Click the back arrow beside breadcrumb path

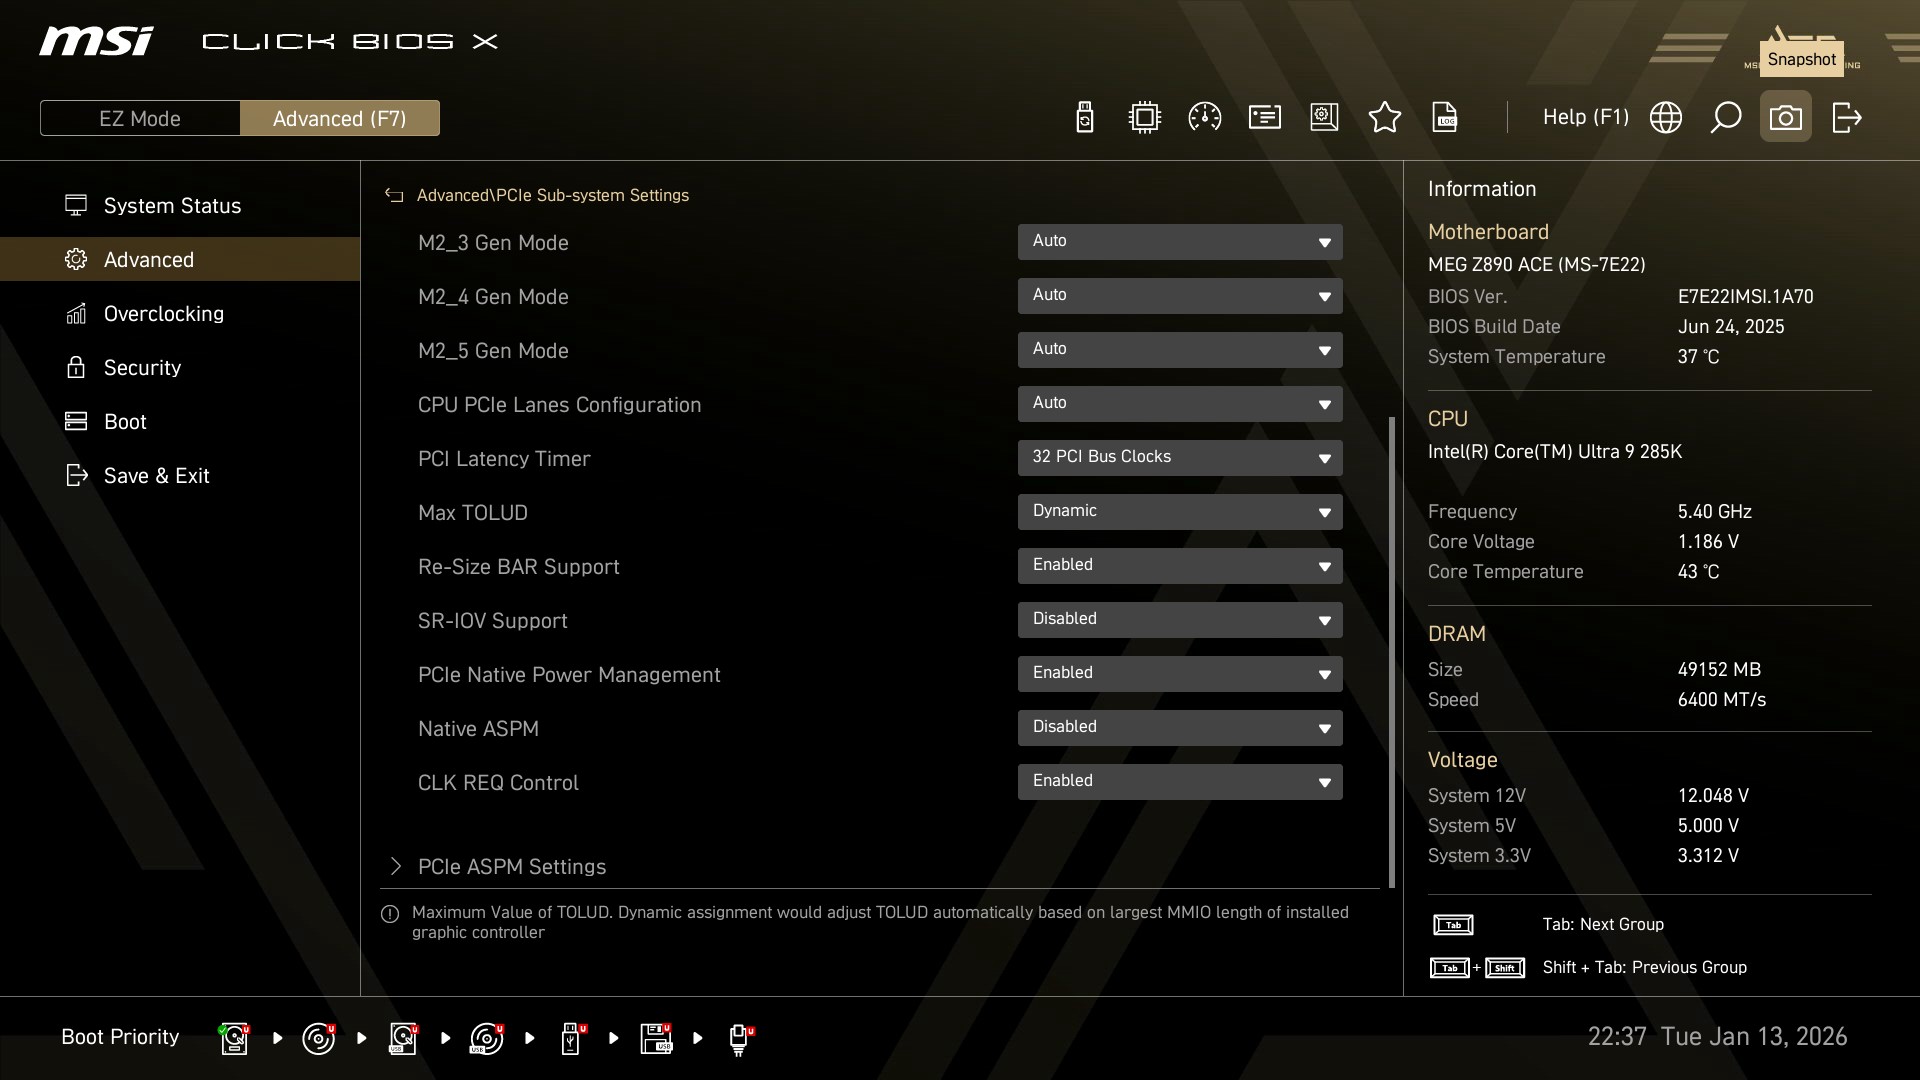tap(394, 196)
